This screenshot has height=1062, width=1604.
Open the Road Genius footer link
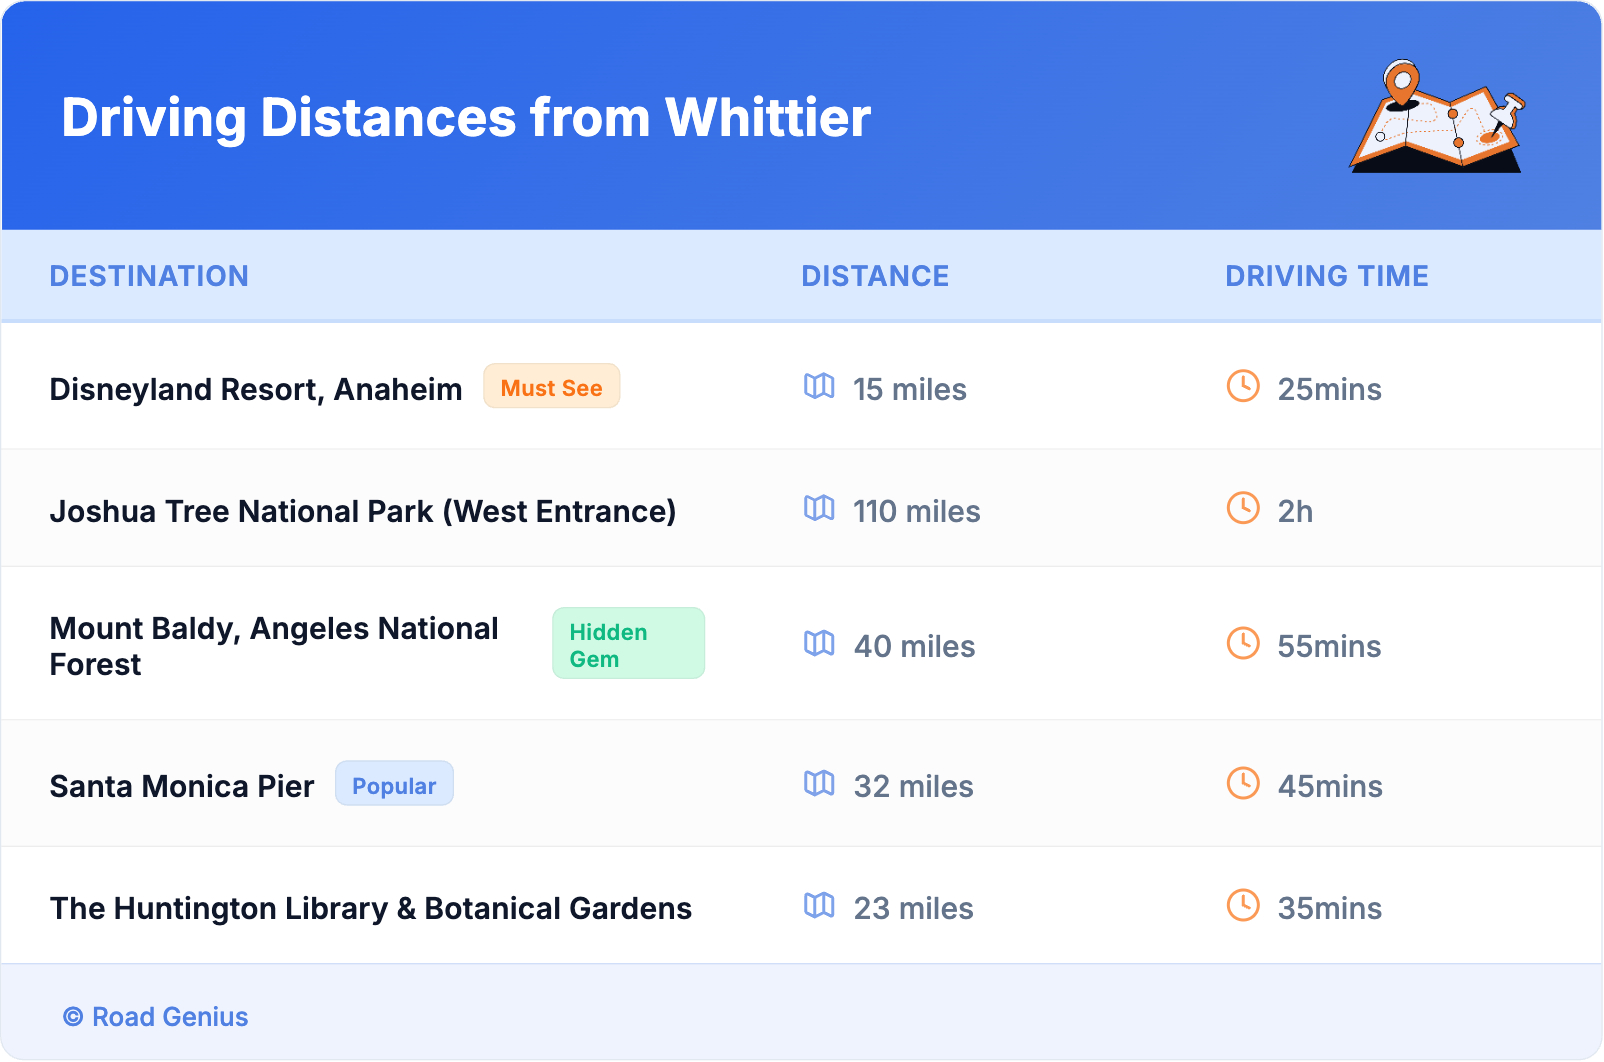click(x=170, y=1017)
